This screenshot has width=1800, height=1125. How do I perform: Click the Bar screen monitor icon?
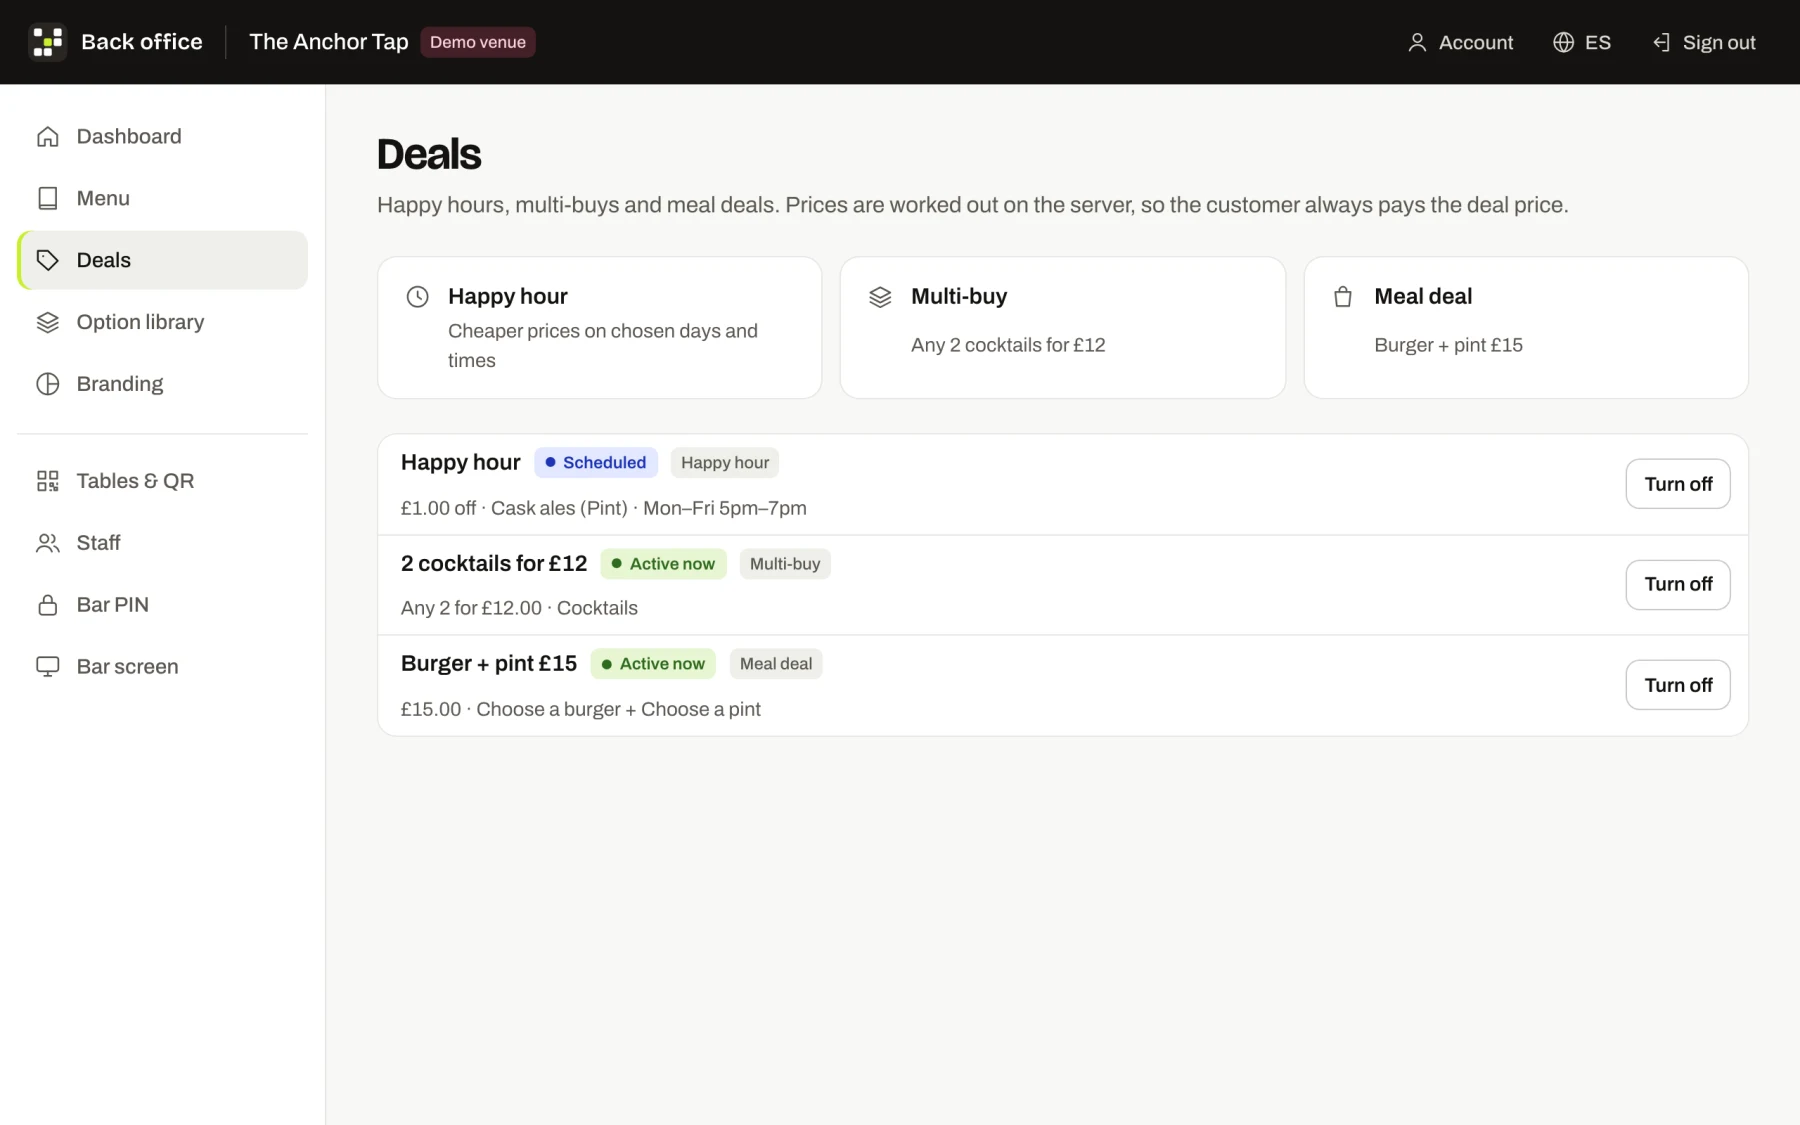[x=48, y=668]
